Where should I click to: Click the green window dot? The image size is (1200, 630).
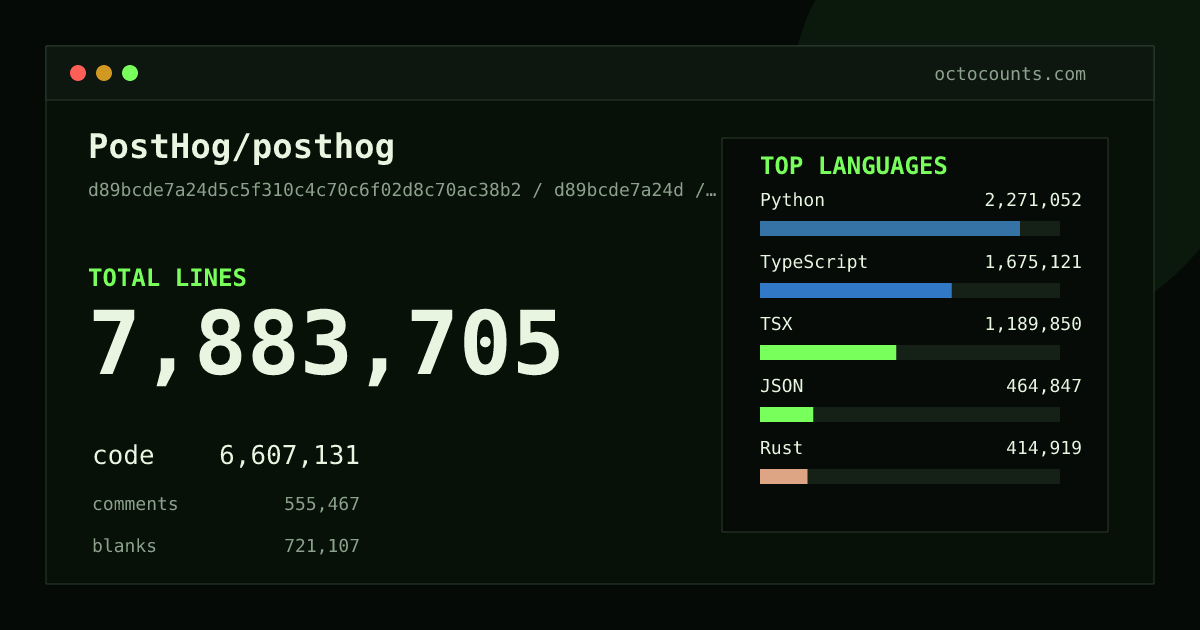pos(130,73)
